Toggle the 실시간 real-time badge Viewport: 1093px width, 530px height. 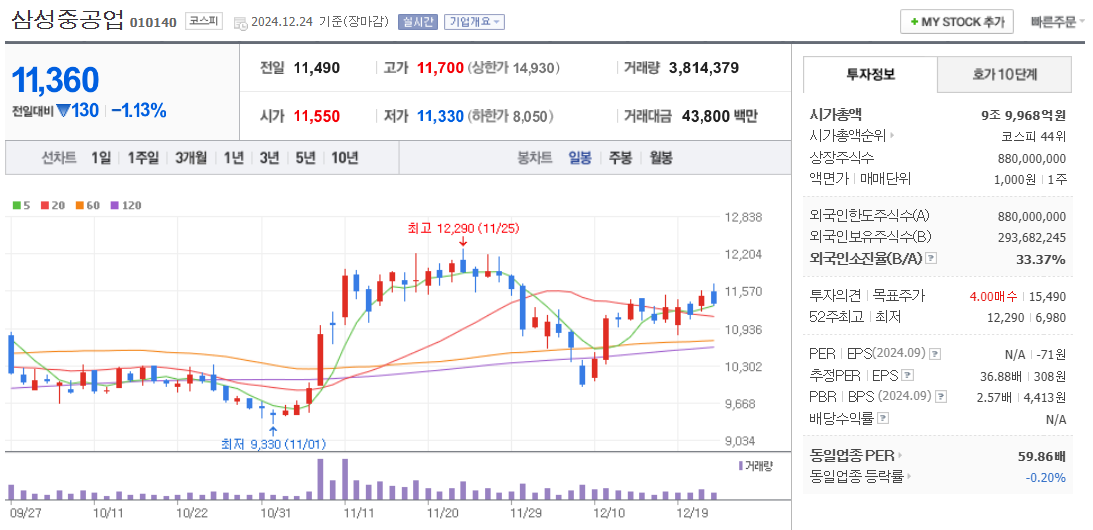tap(418, 22)
